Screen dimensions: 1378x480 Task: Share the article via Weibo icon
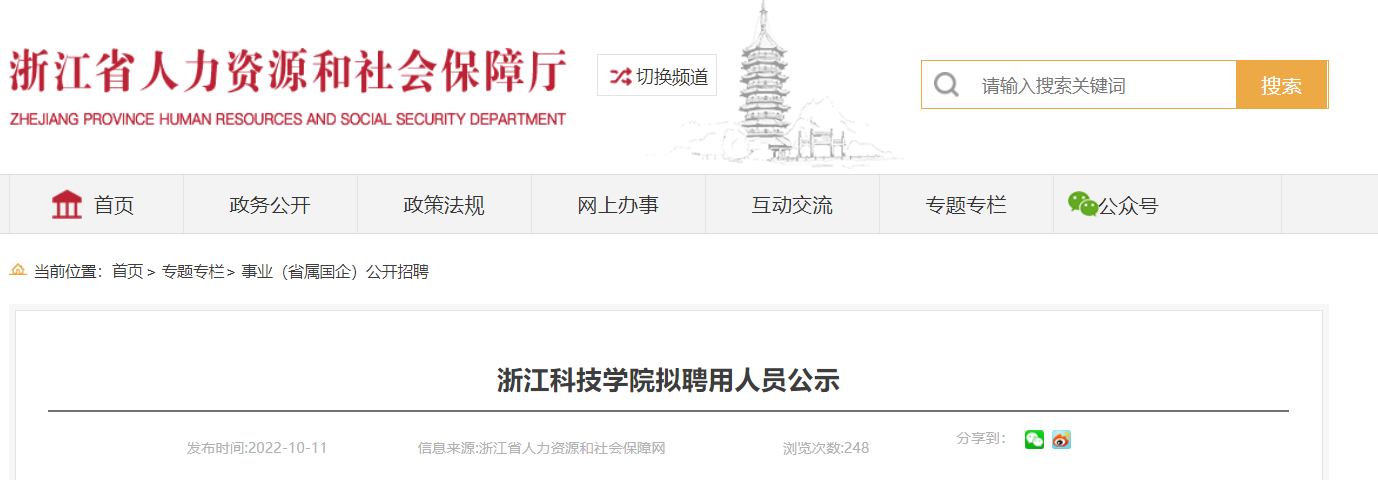1061,440
